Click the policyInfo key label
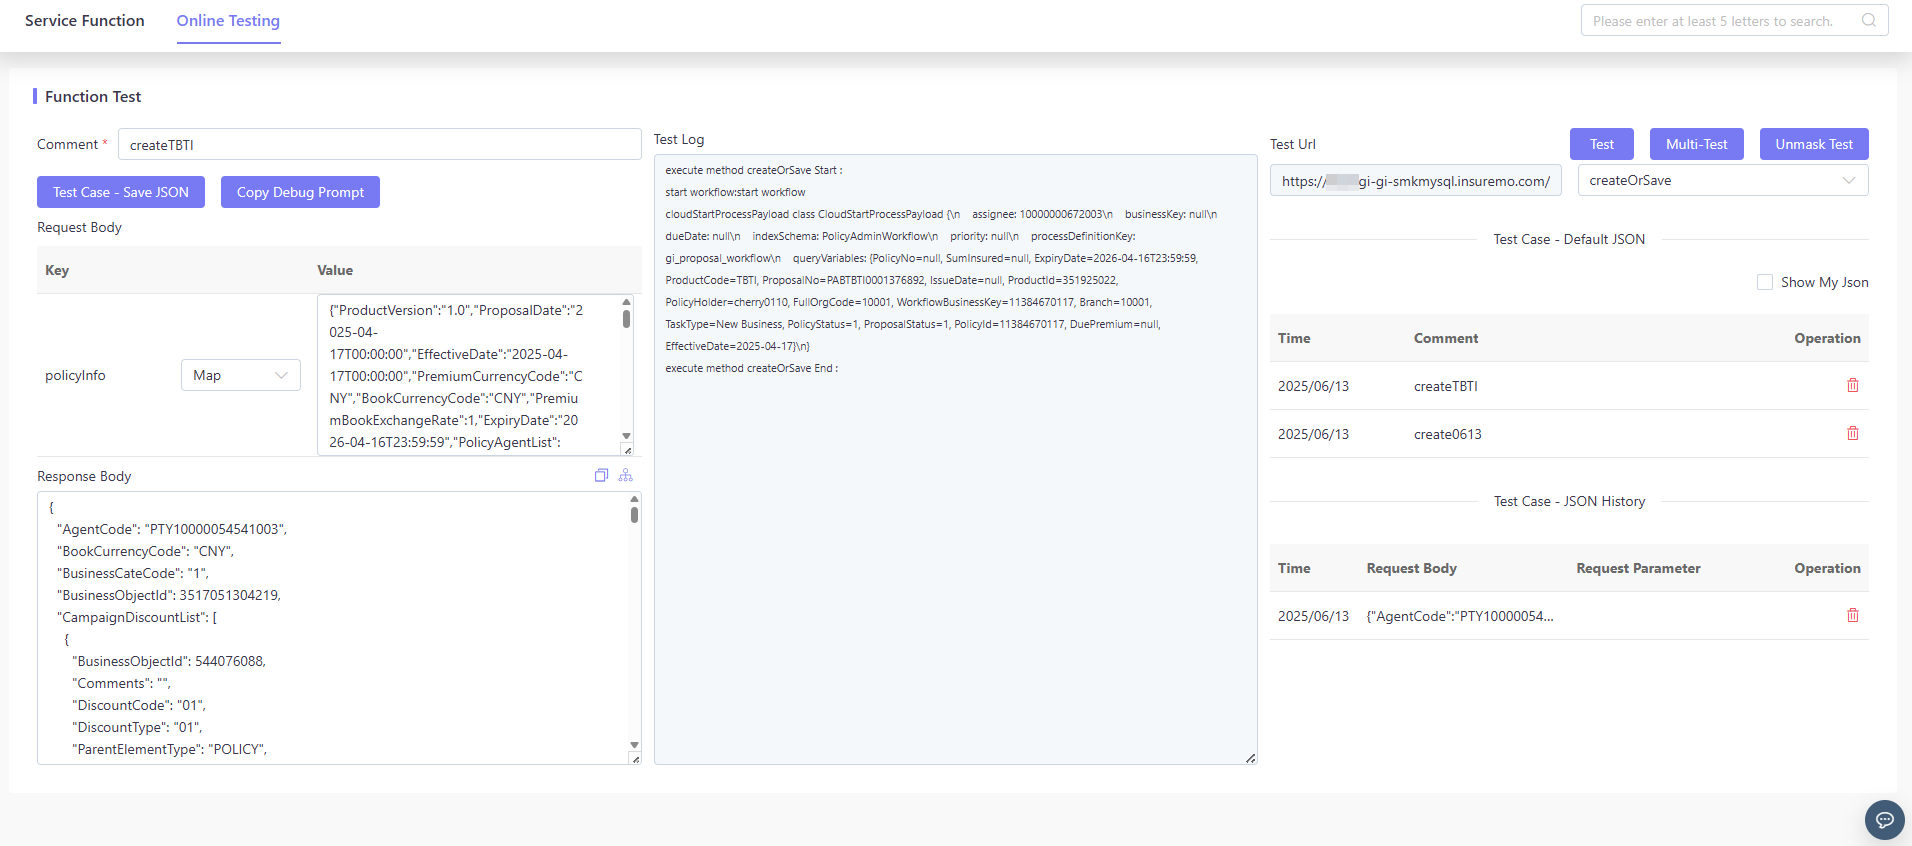 click(75, 375)
